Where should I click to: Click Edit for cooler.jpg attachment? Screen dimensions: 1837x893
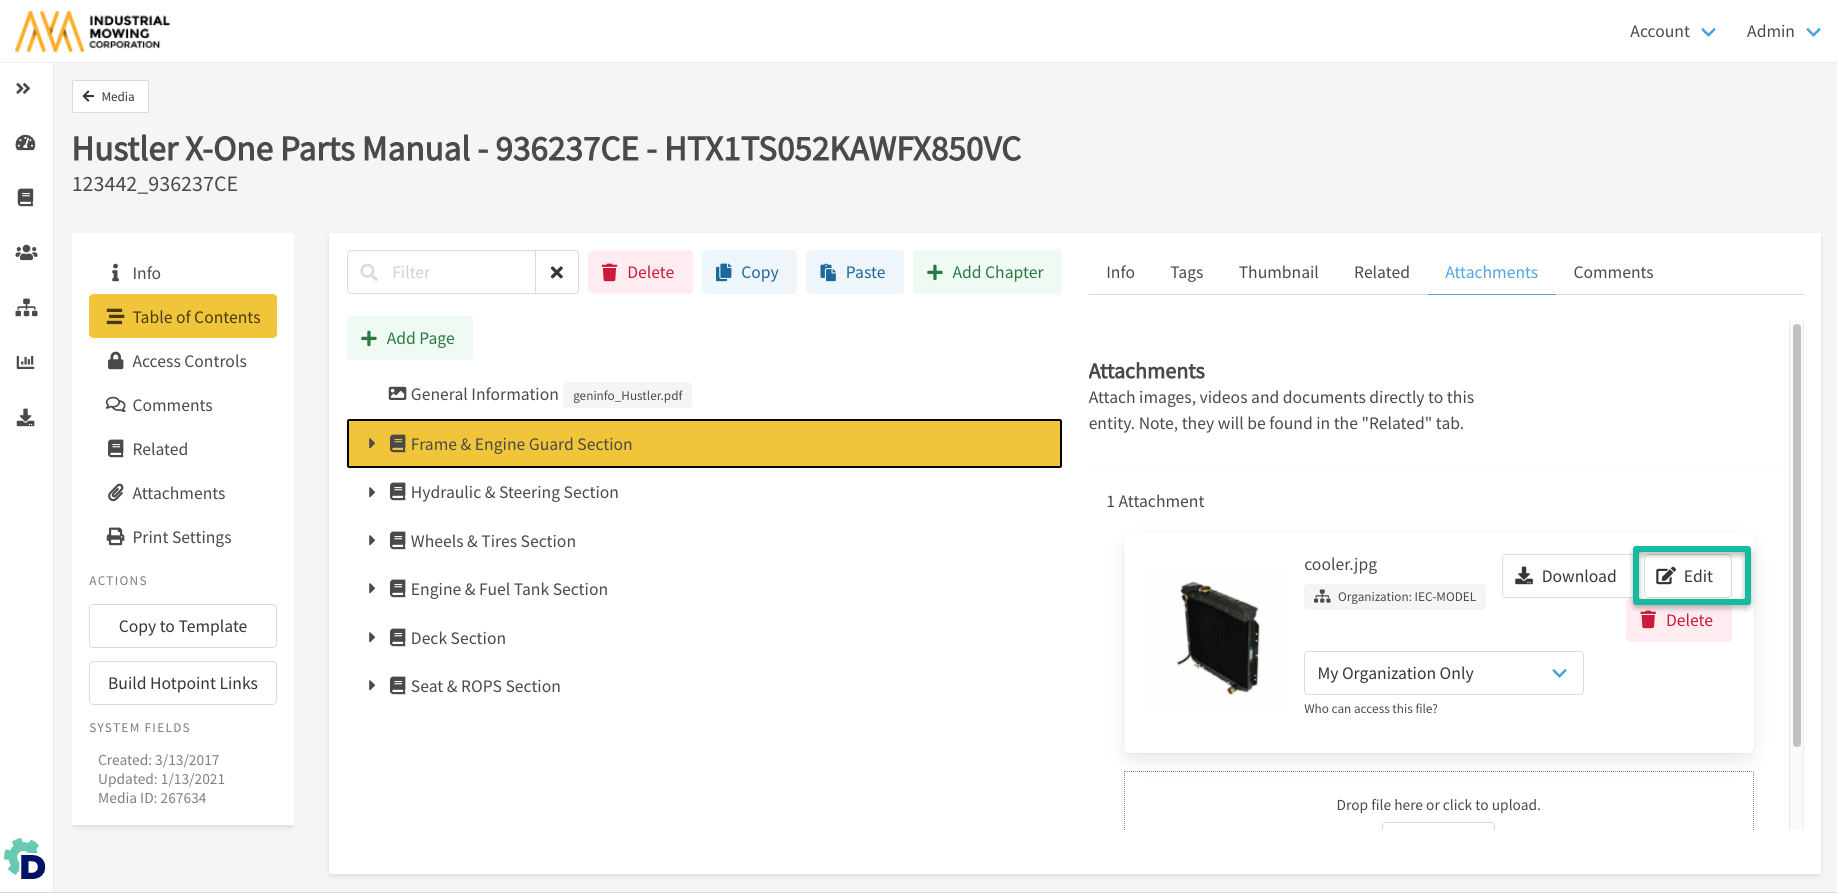click(1686, 576)
